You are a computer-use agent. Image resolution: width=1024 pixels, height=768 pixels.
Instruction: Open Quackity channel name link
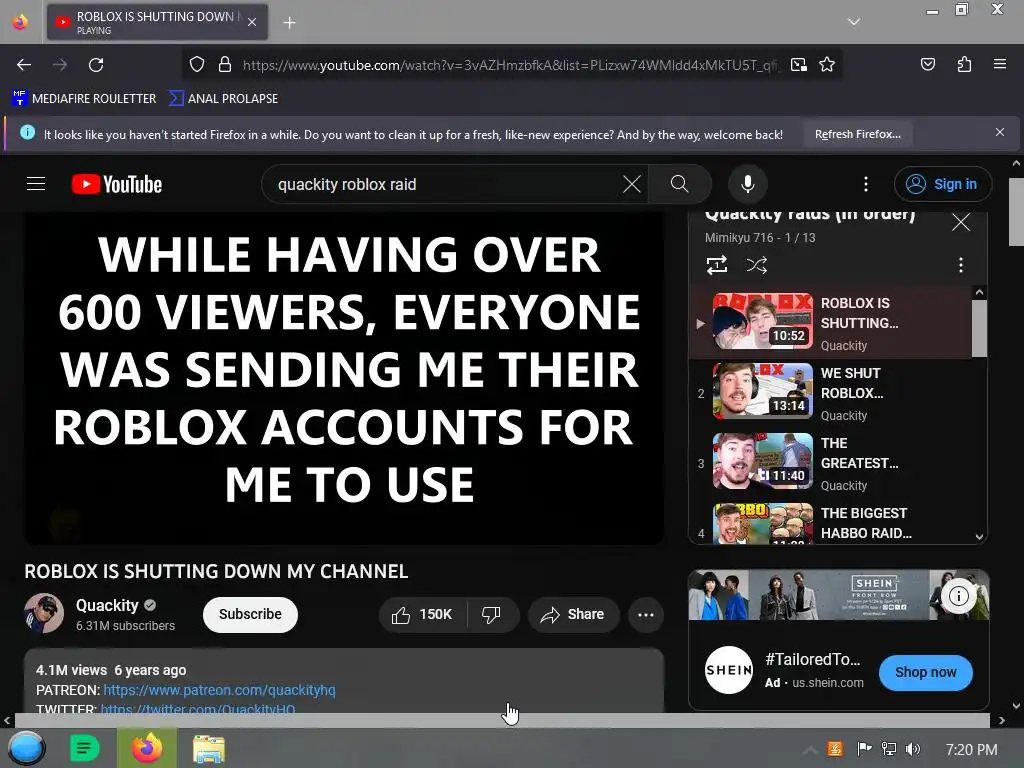[107, 605]
